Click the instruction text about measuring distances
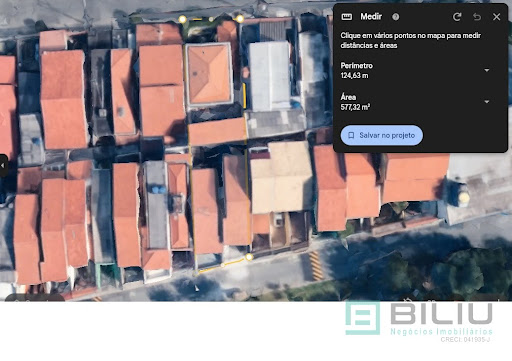This screenshot has height=361, width=512. tap(411, 40)
